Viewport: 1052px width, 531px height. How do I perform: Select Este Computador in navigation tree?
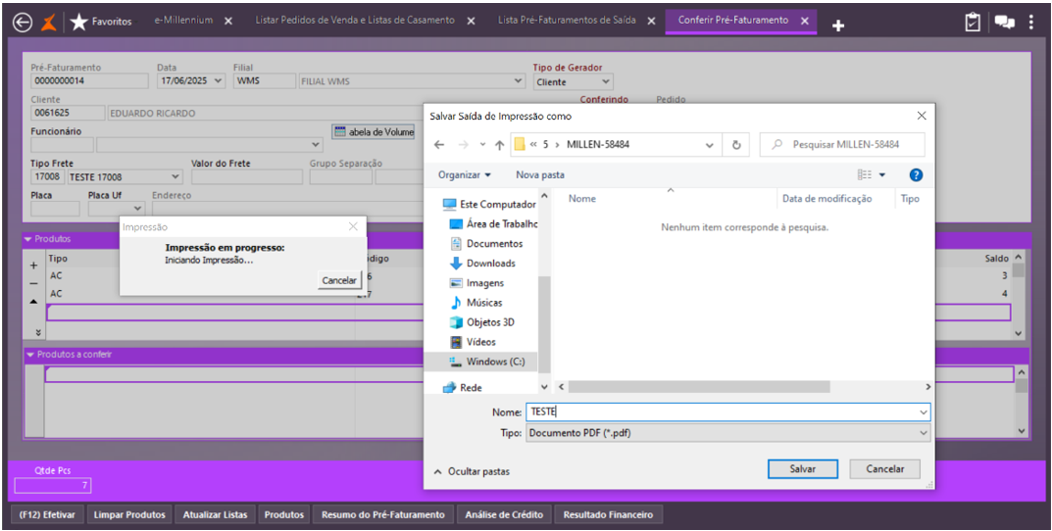[490, 204]
